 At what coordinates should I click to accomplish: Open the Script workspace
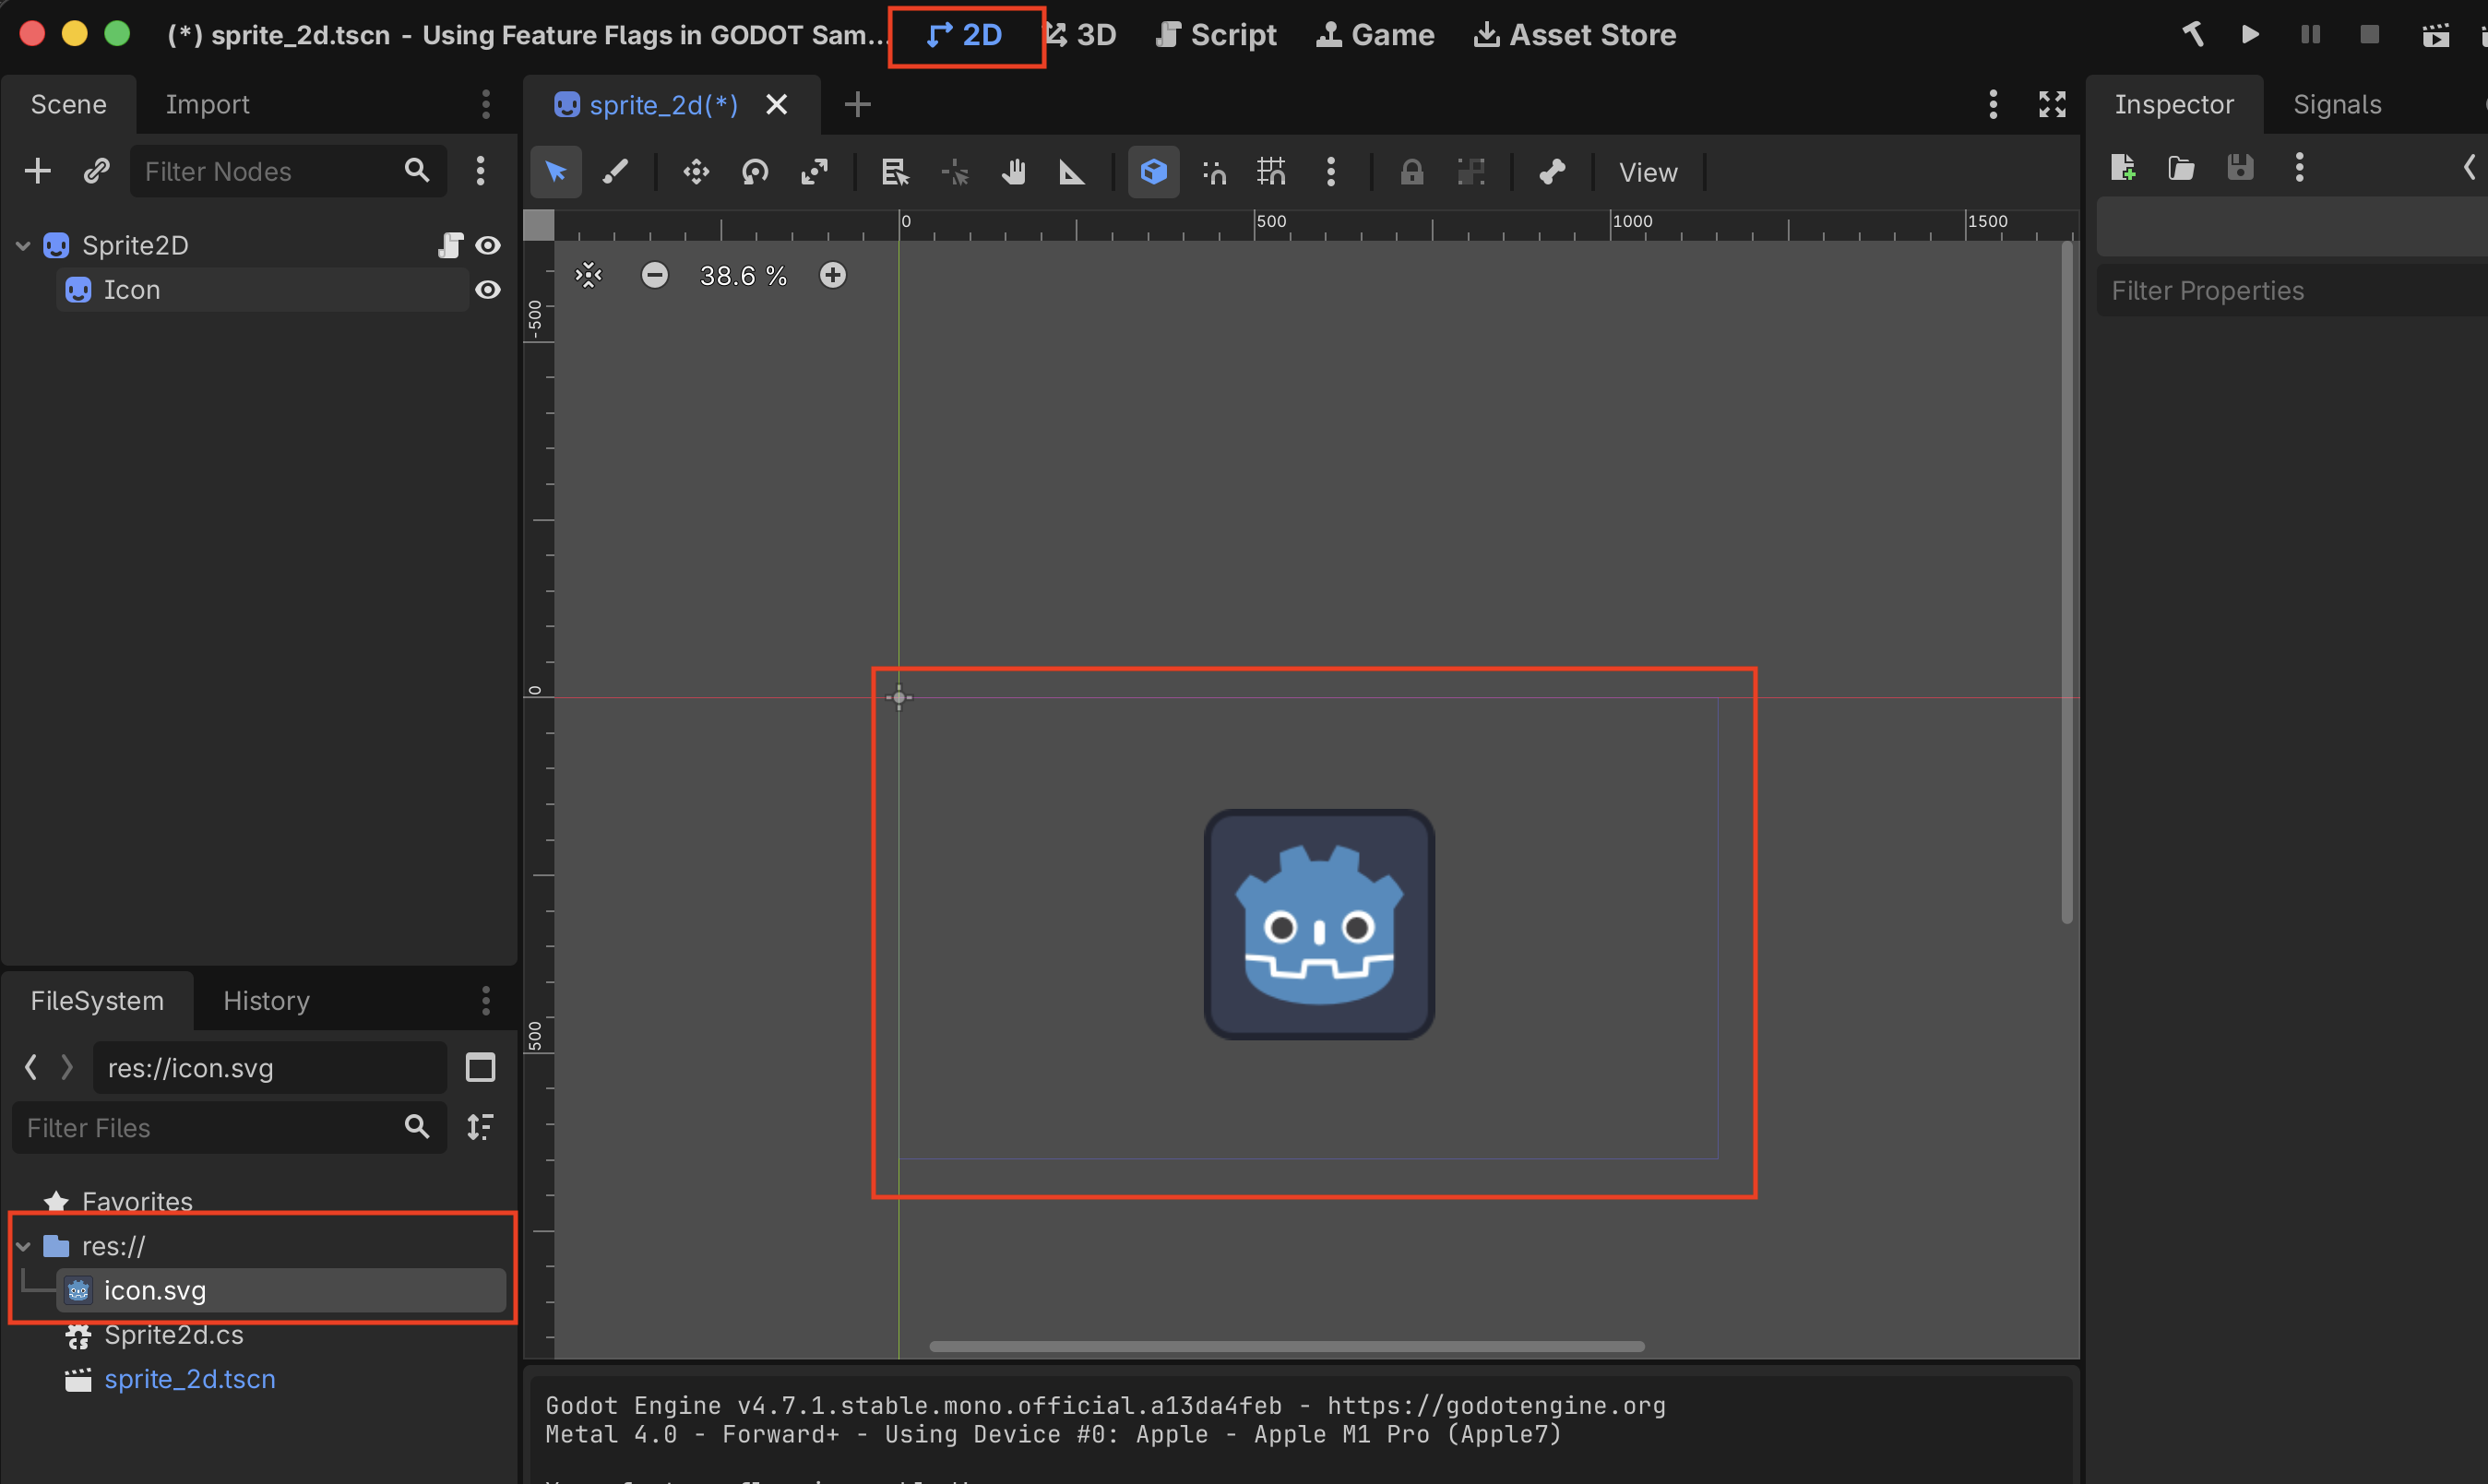coord(1216,35)
